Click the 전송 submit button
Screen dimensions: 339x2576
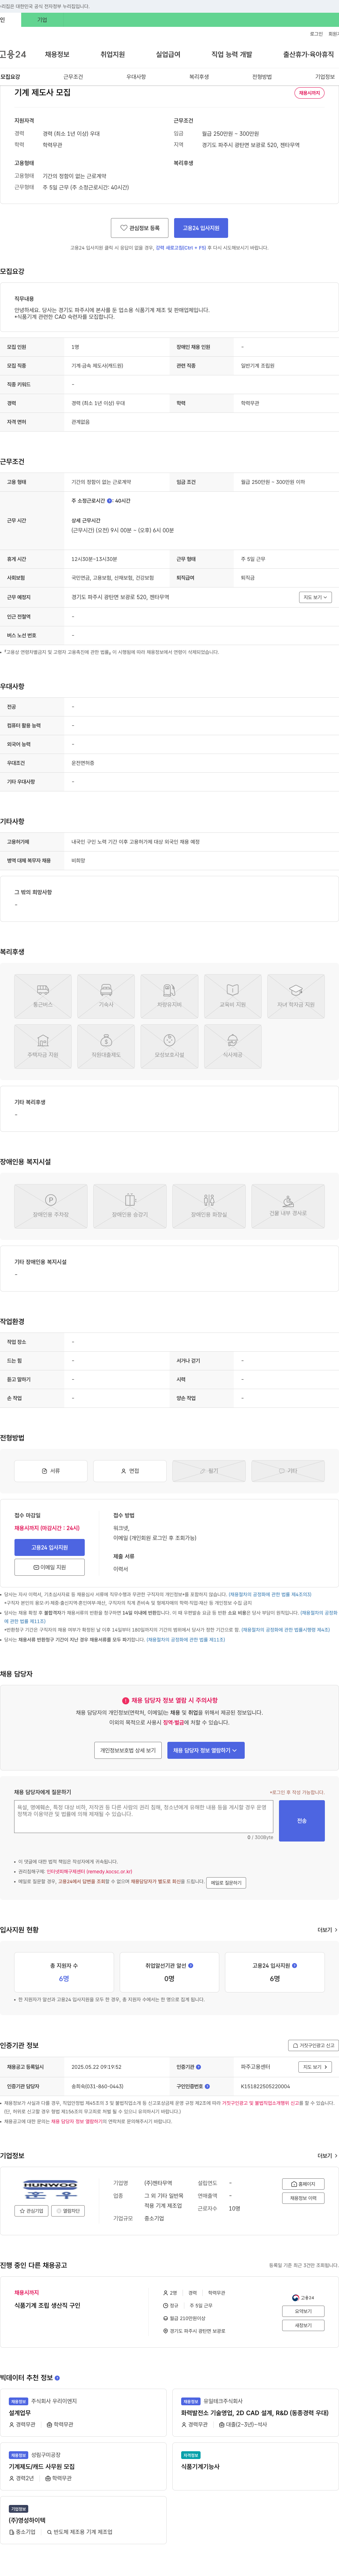[x=302, y=1821]
